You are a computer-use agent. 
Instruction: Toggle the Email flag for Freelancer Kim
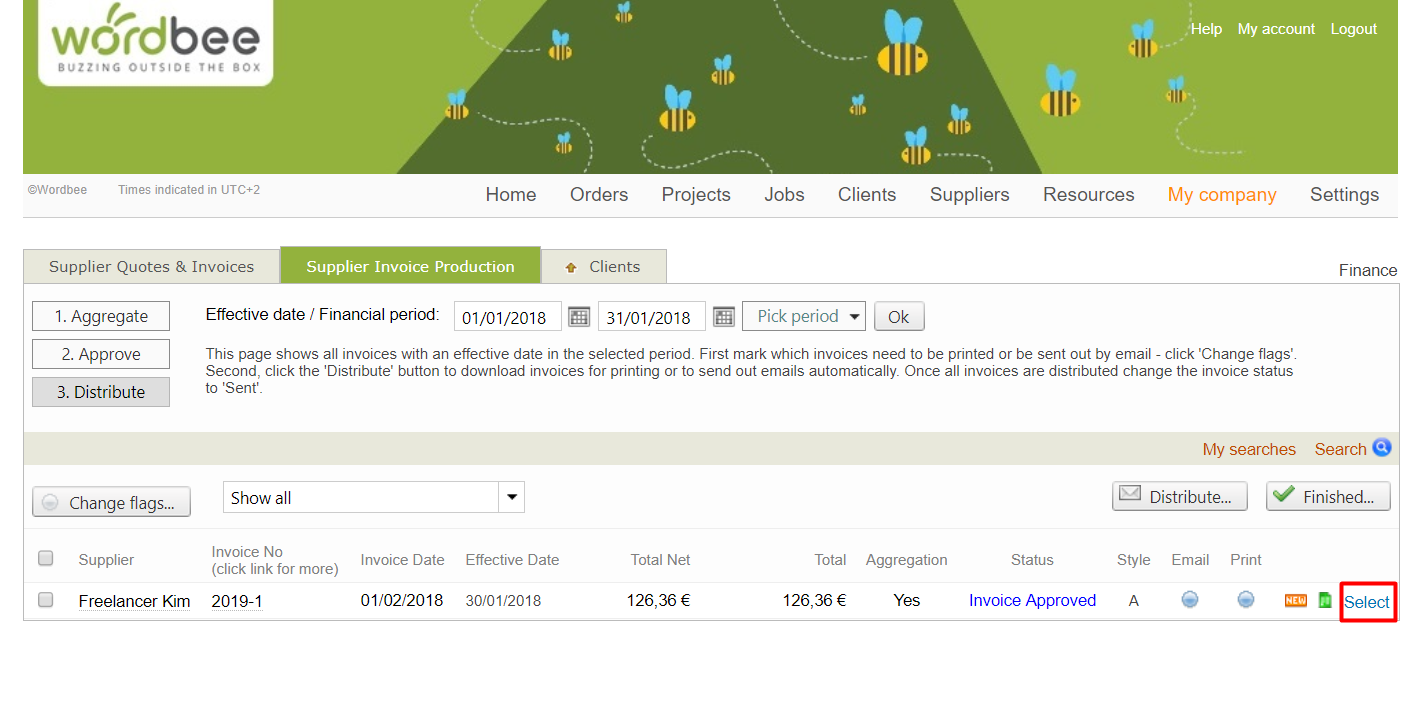point(1189,600)
